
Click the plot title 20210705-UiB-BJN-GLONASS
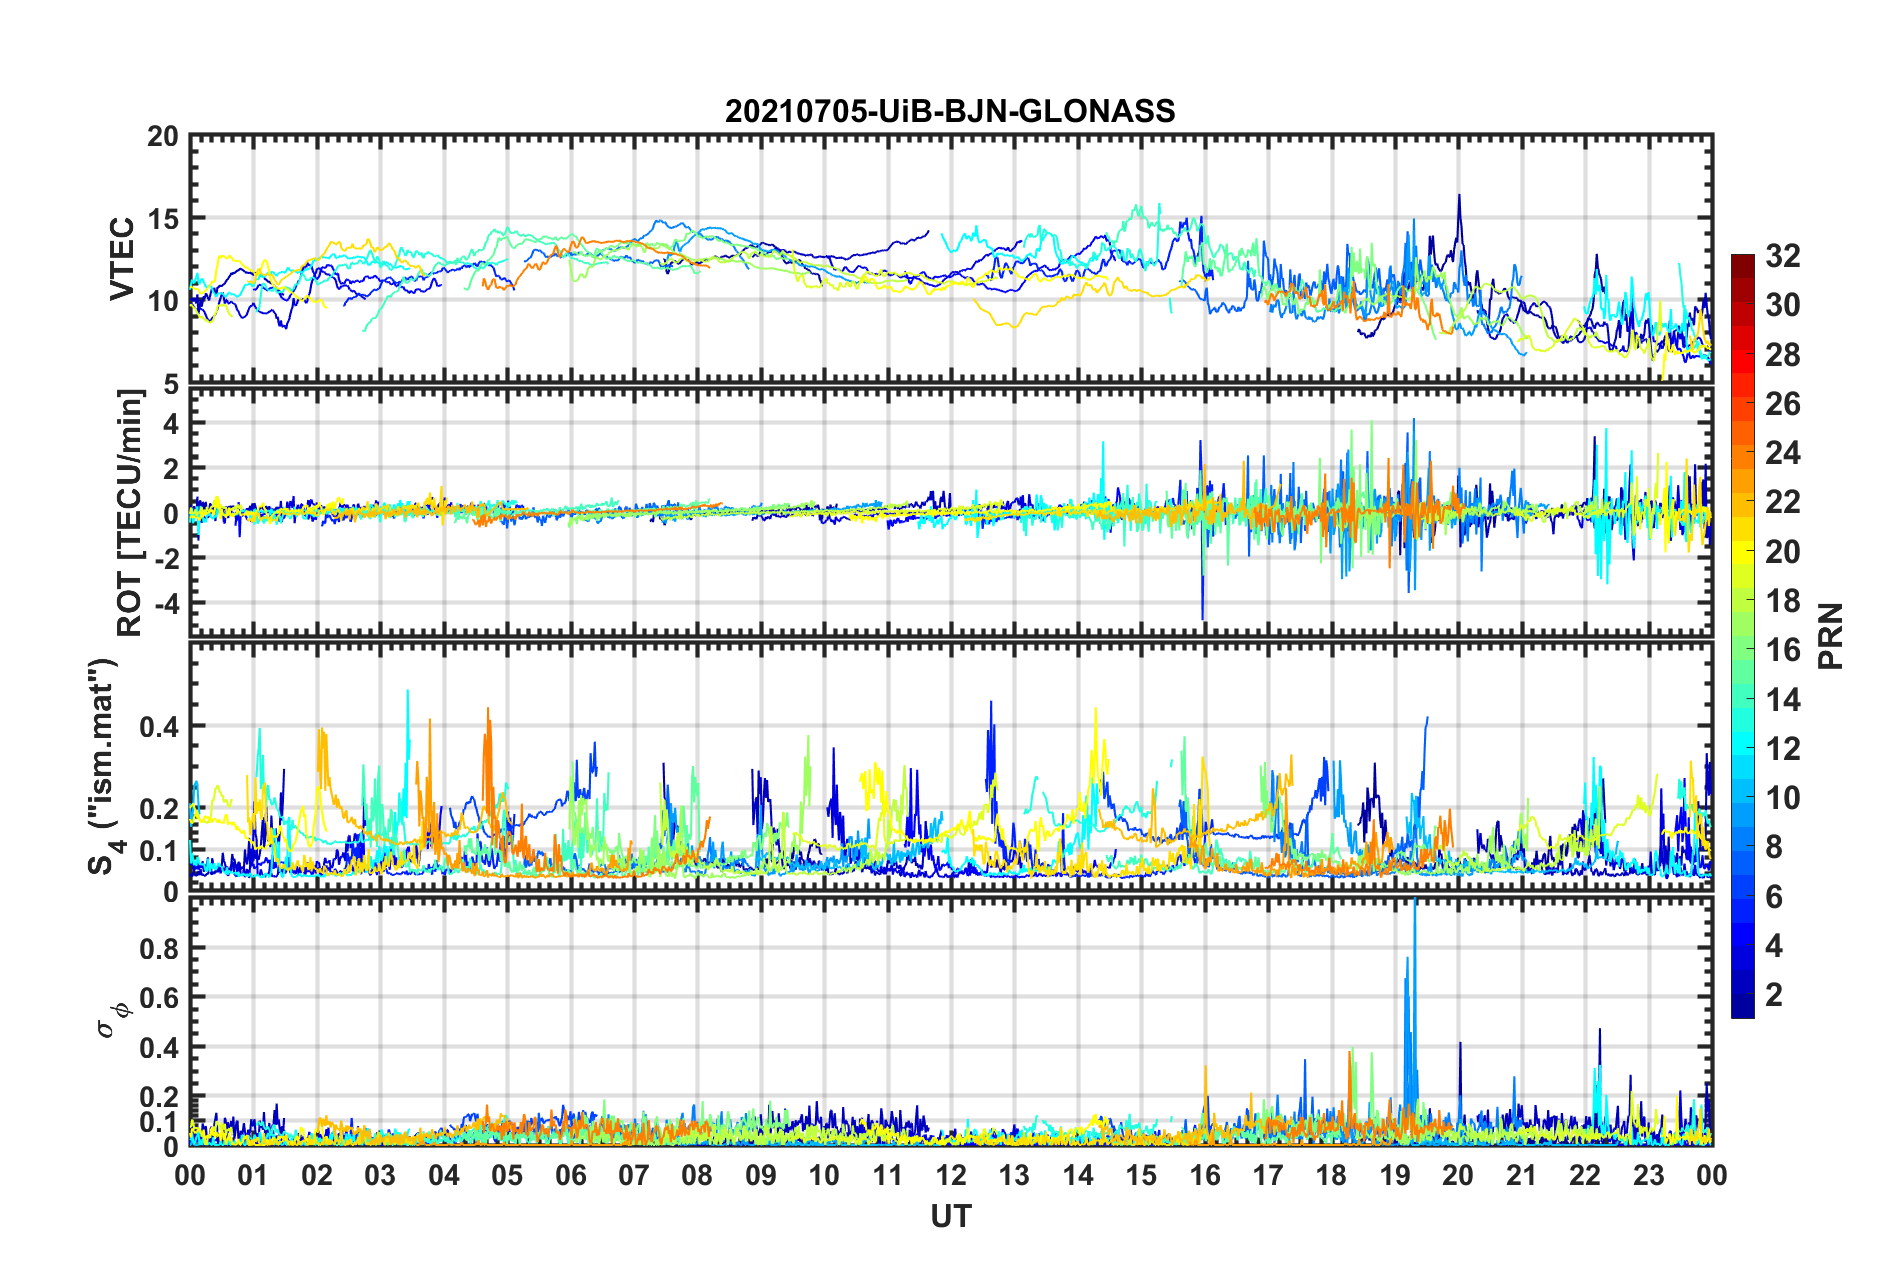pyautogui.click(x=950, y=111)
